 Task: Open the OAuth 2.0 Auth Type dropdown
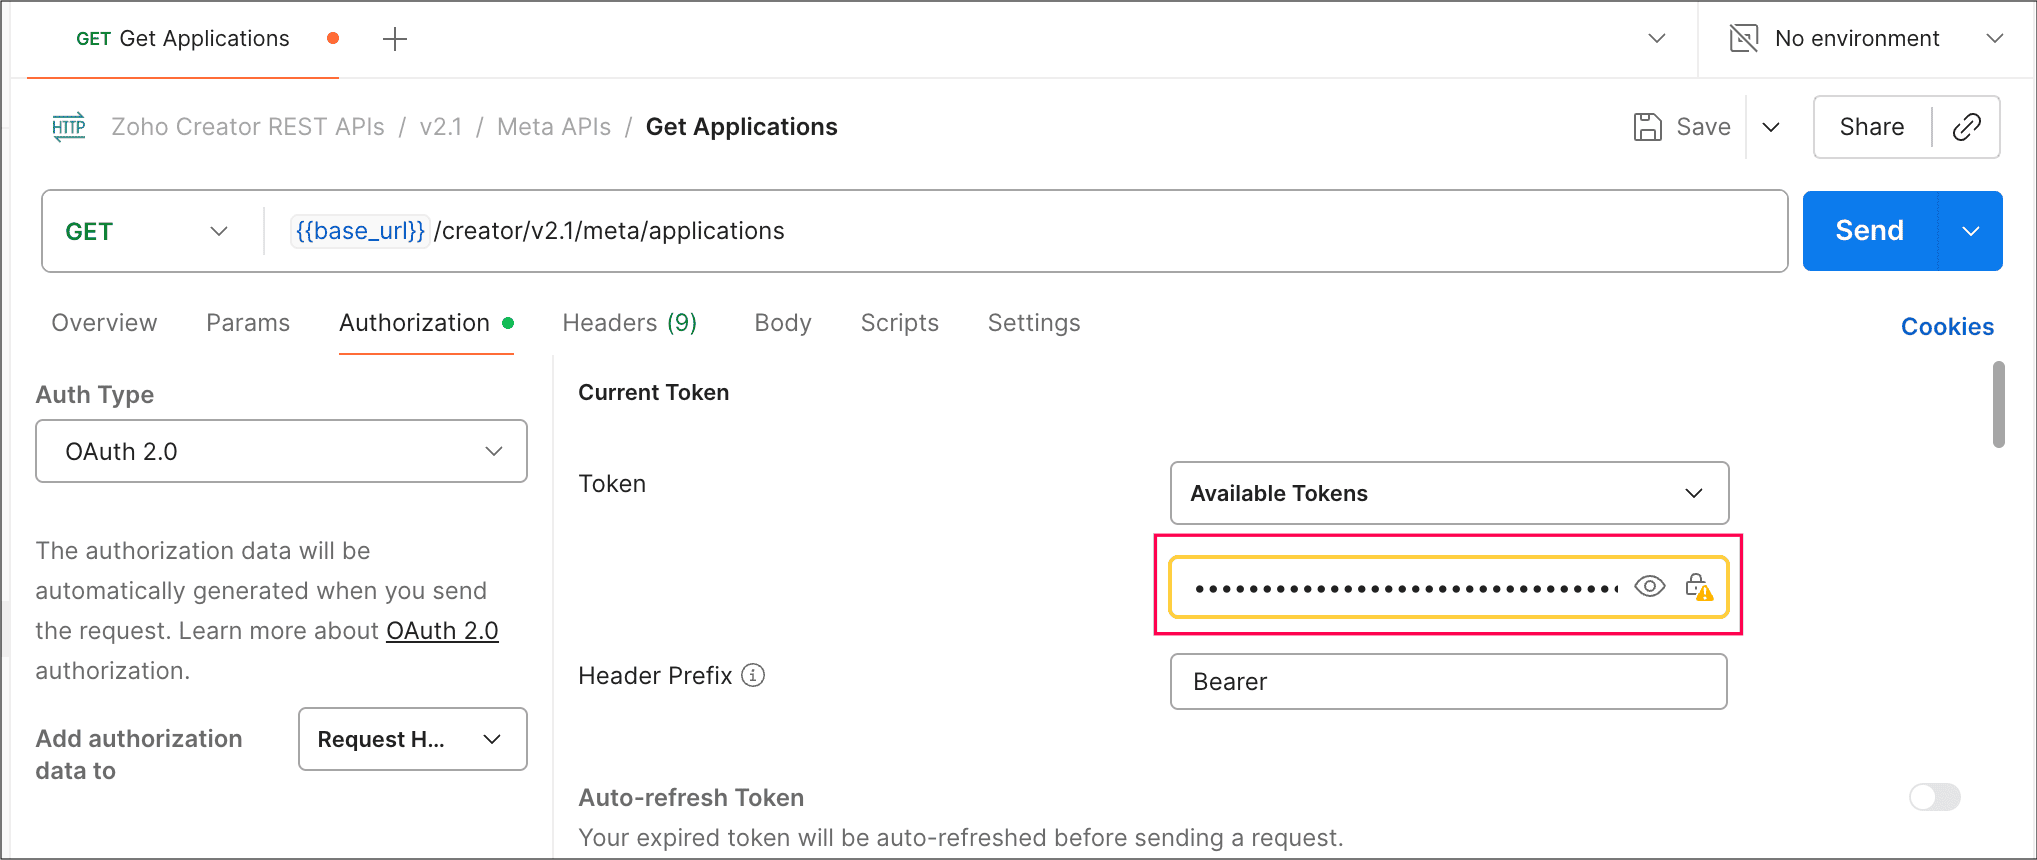click(x=281, y=451)
